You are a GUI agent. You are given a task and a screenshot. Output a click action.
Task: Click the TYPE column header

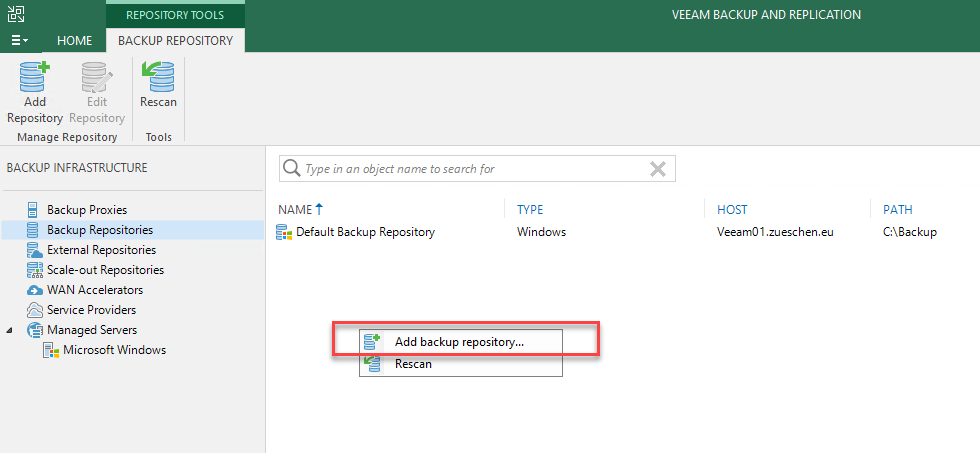point(530,210)
